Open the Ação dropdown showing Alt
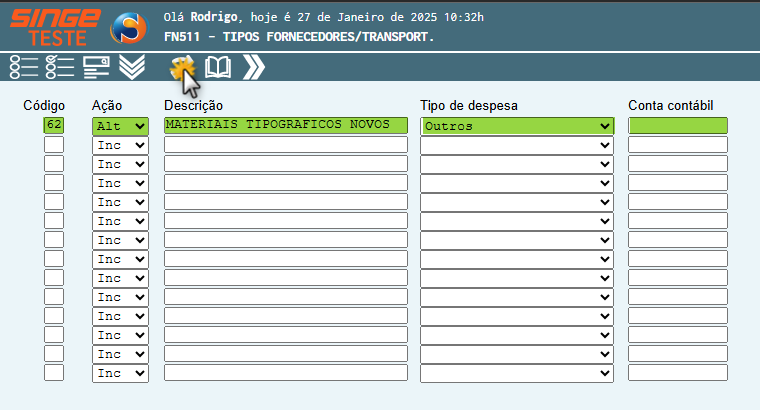 click(120, 126)
